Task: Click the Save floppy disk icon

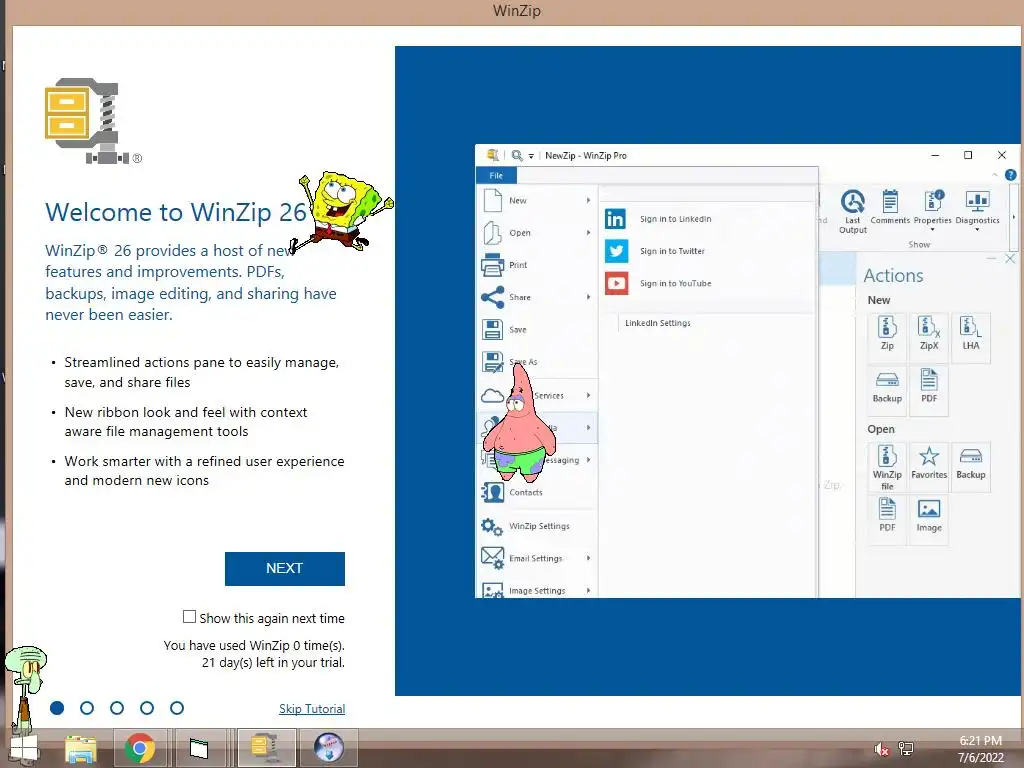Action: tap(492, 329)
